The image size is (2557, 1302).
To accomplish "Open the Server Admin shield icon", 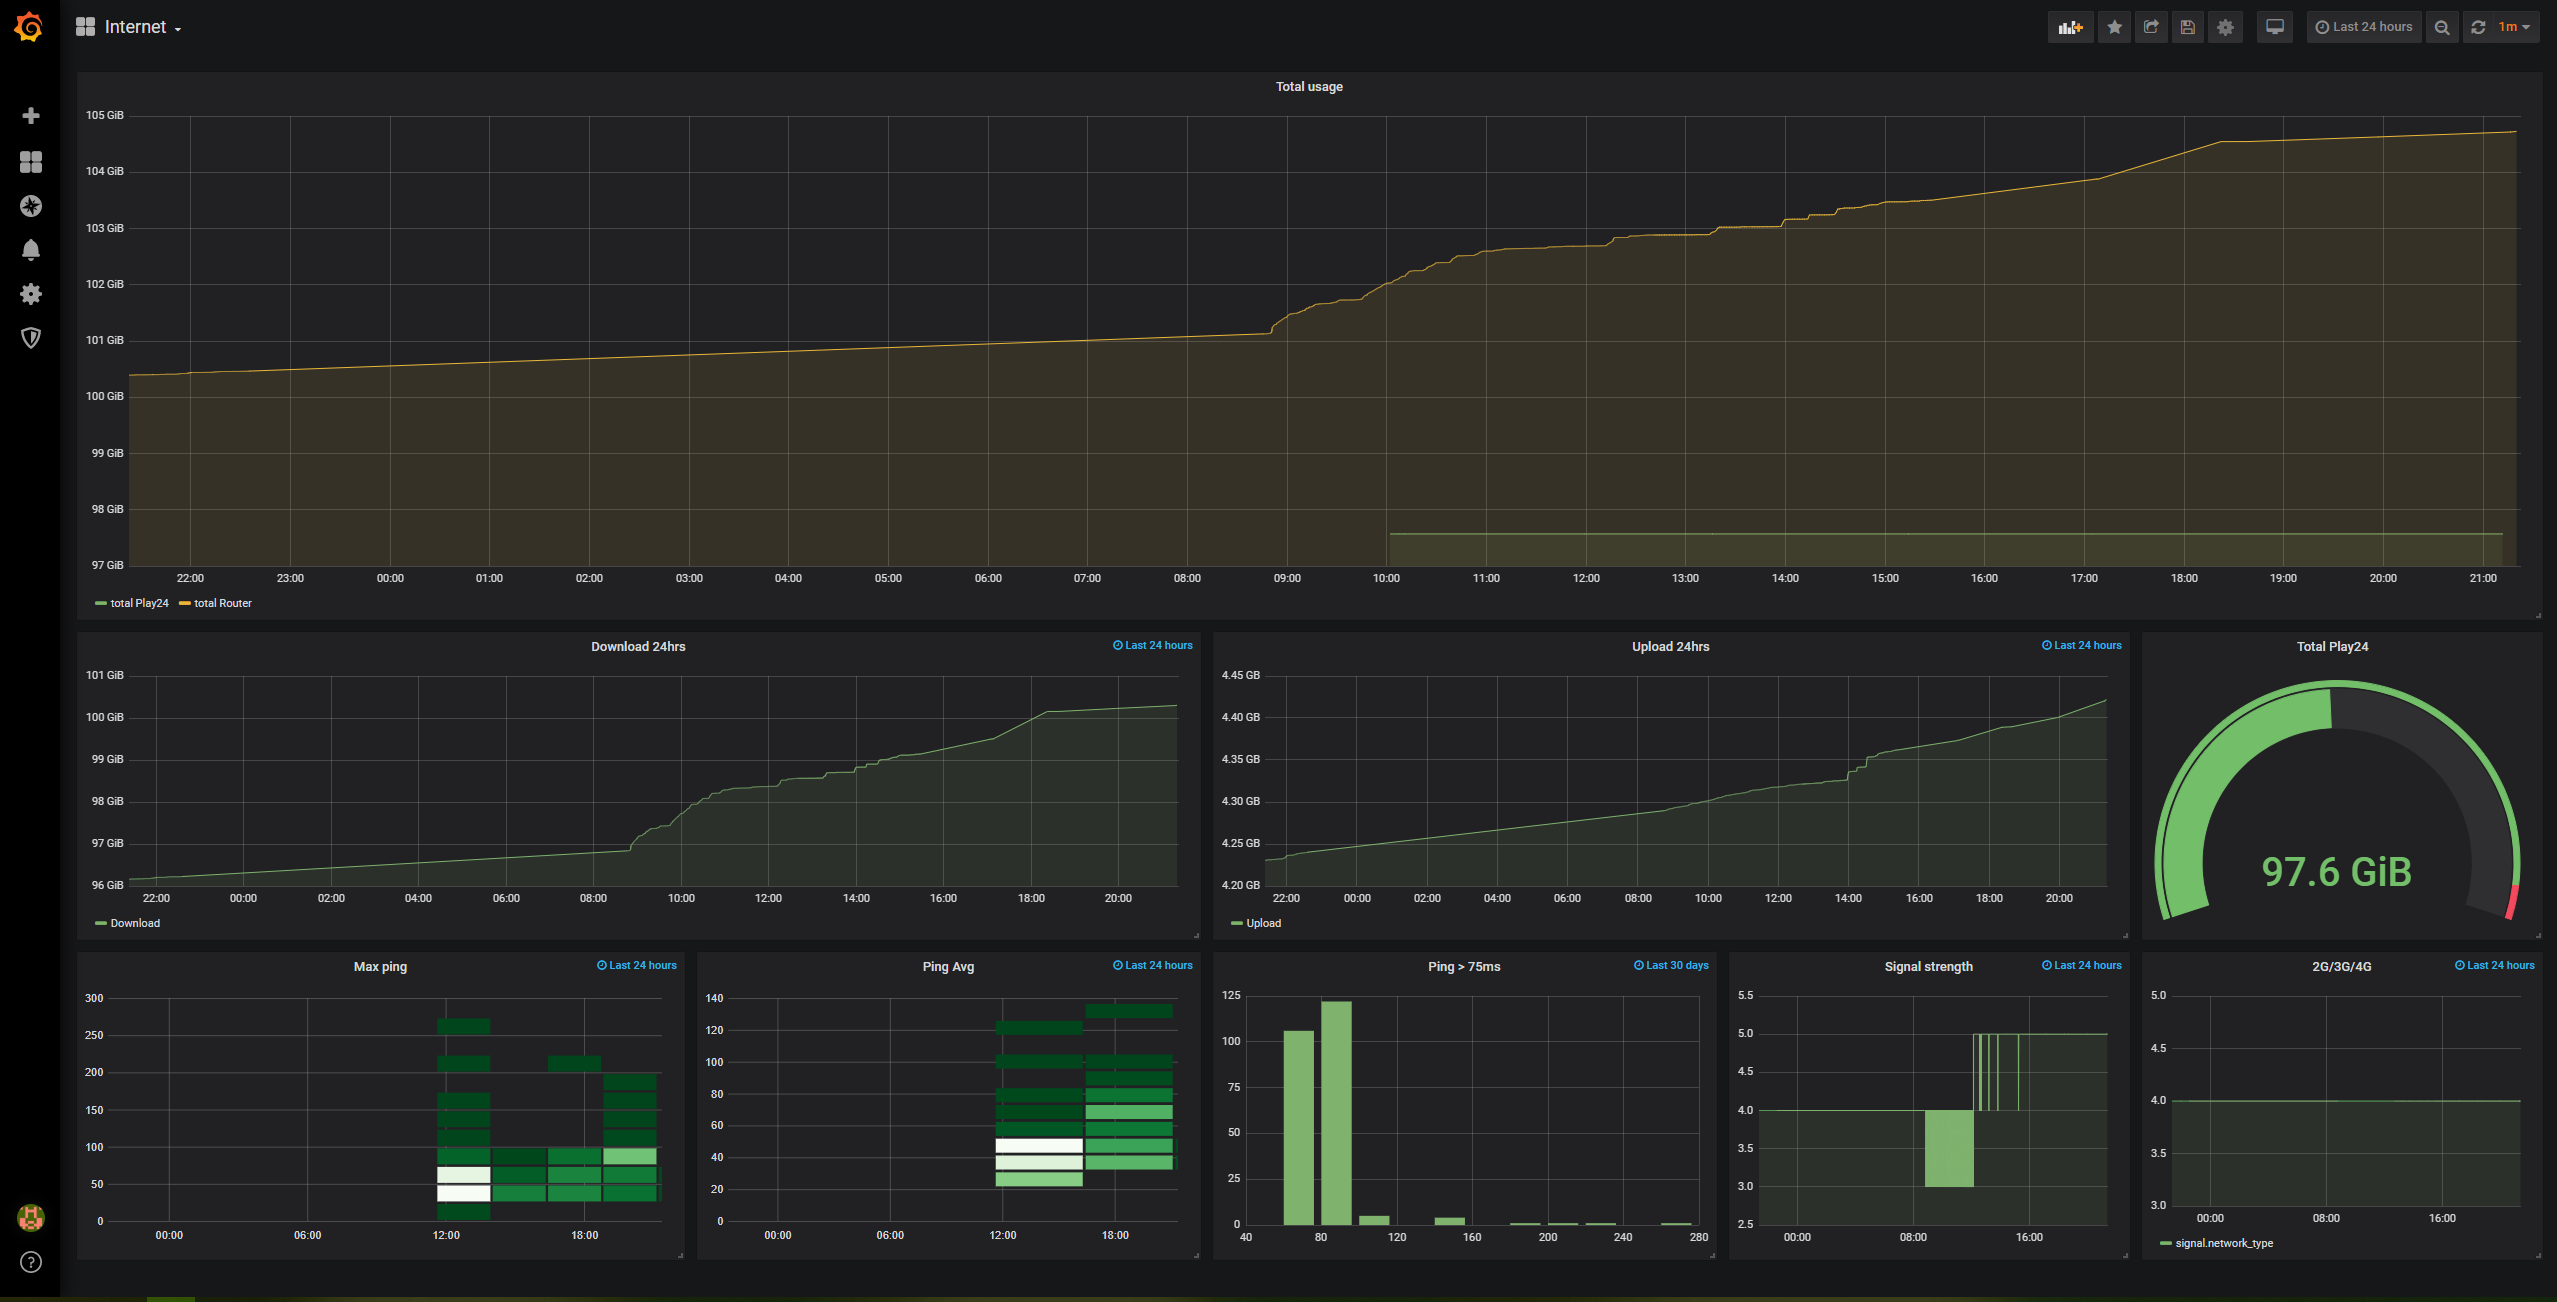I will pyautogui.click(x=31, y=338).
